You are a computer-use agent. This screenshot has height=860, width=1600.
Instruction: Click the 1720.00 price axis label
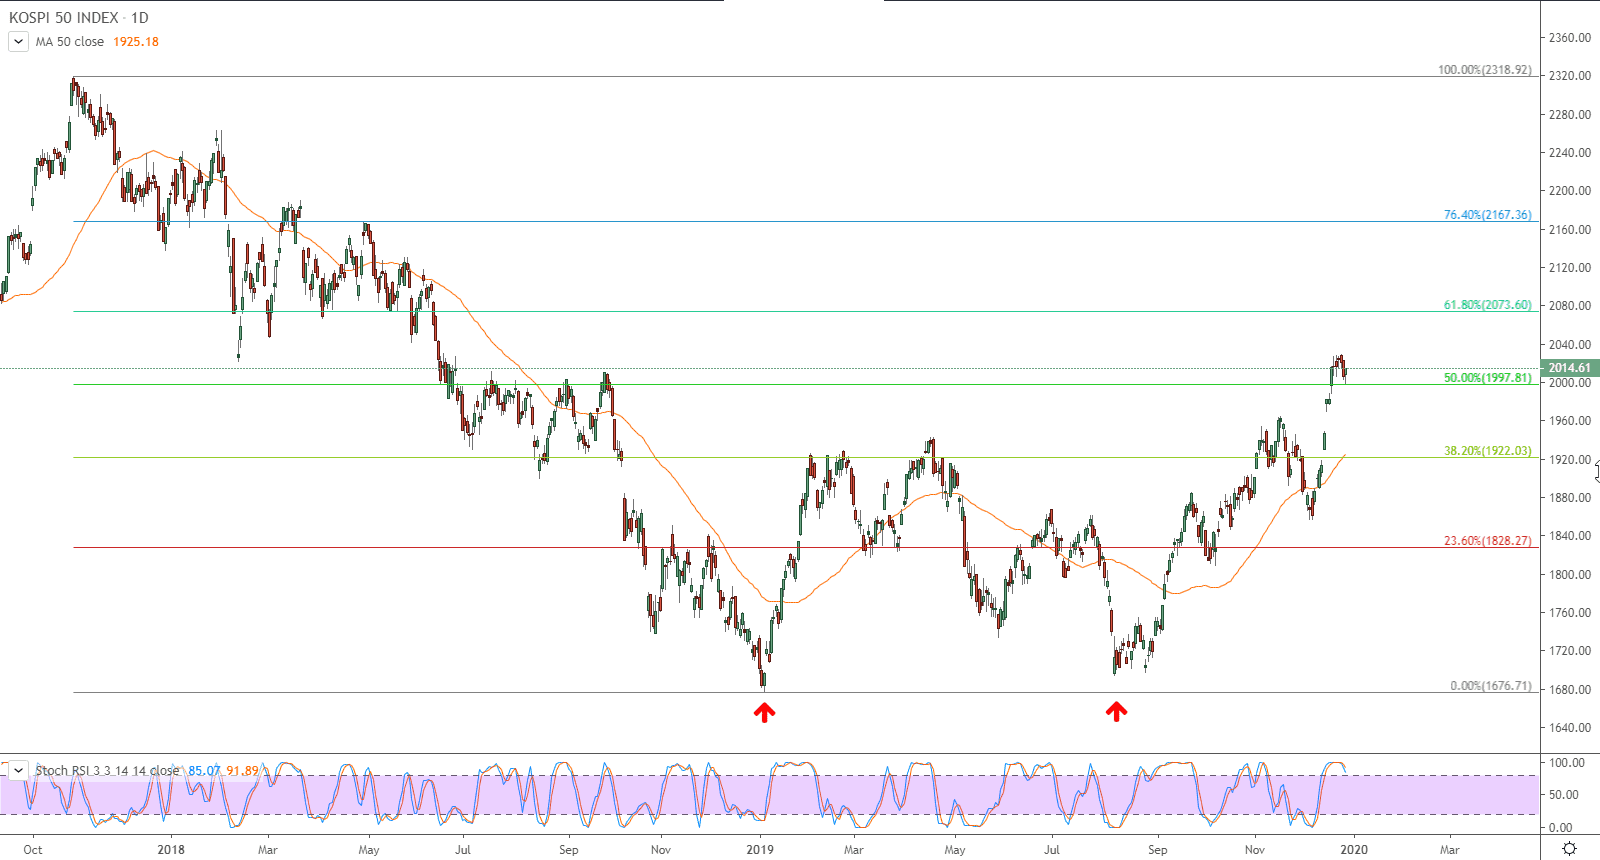1569,651
